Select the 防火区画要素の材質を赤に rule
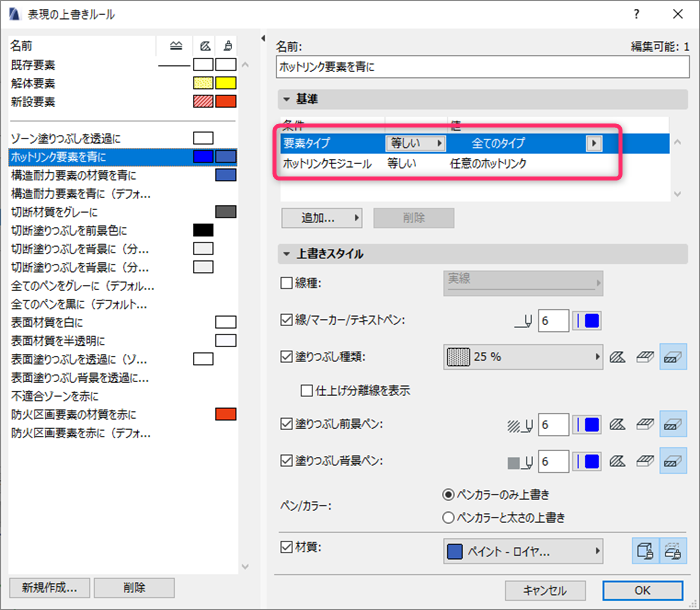 point(123,414)
